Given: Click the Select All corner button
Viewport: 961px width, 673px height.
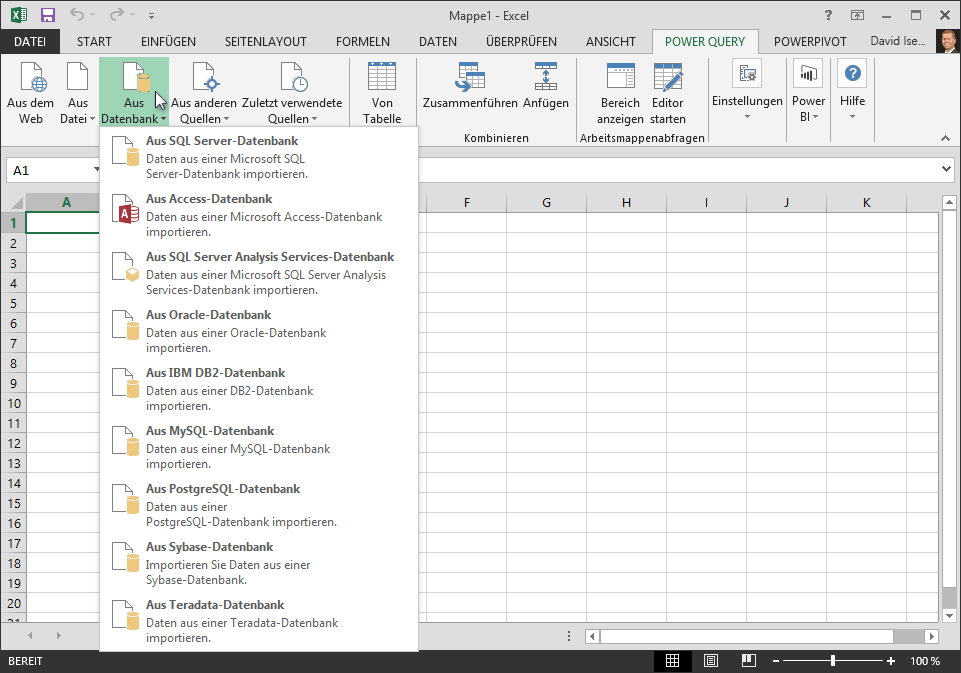Looking at the screenshot, I should (x=13, y=202).
